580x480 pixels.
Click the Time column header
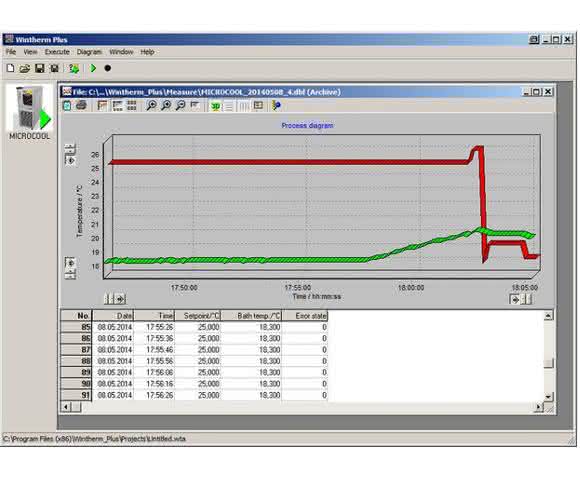pos(154,316)
